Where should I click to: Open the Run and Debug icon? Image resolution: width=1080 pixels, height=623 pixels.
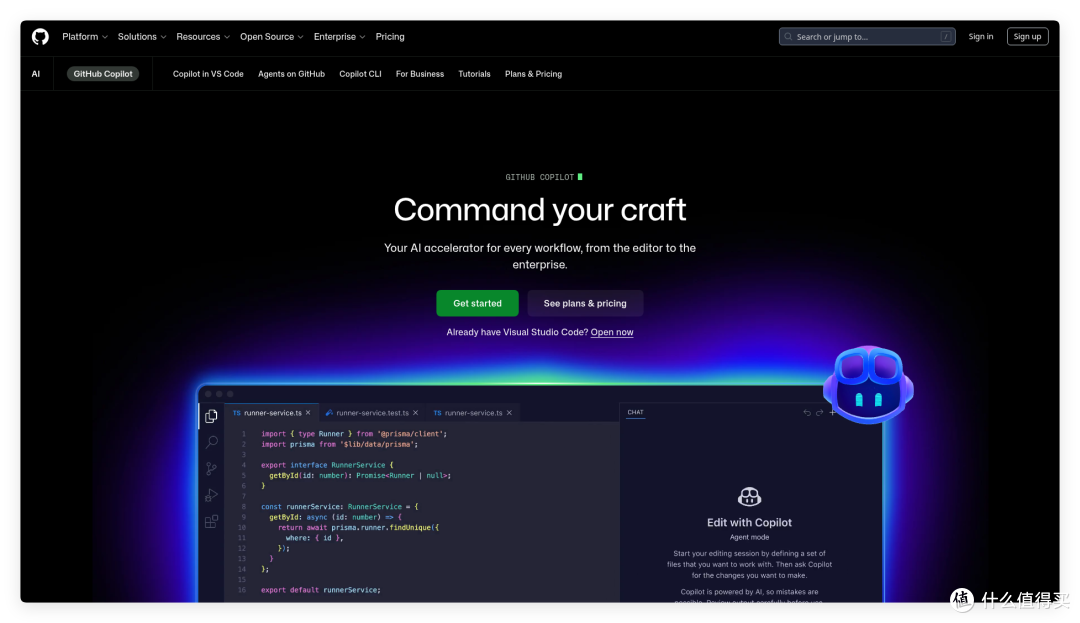coord(211,495)
